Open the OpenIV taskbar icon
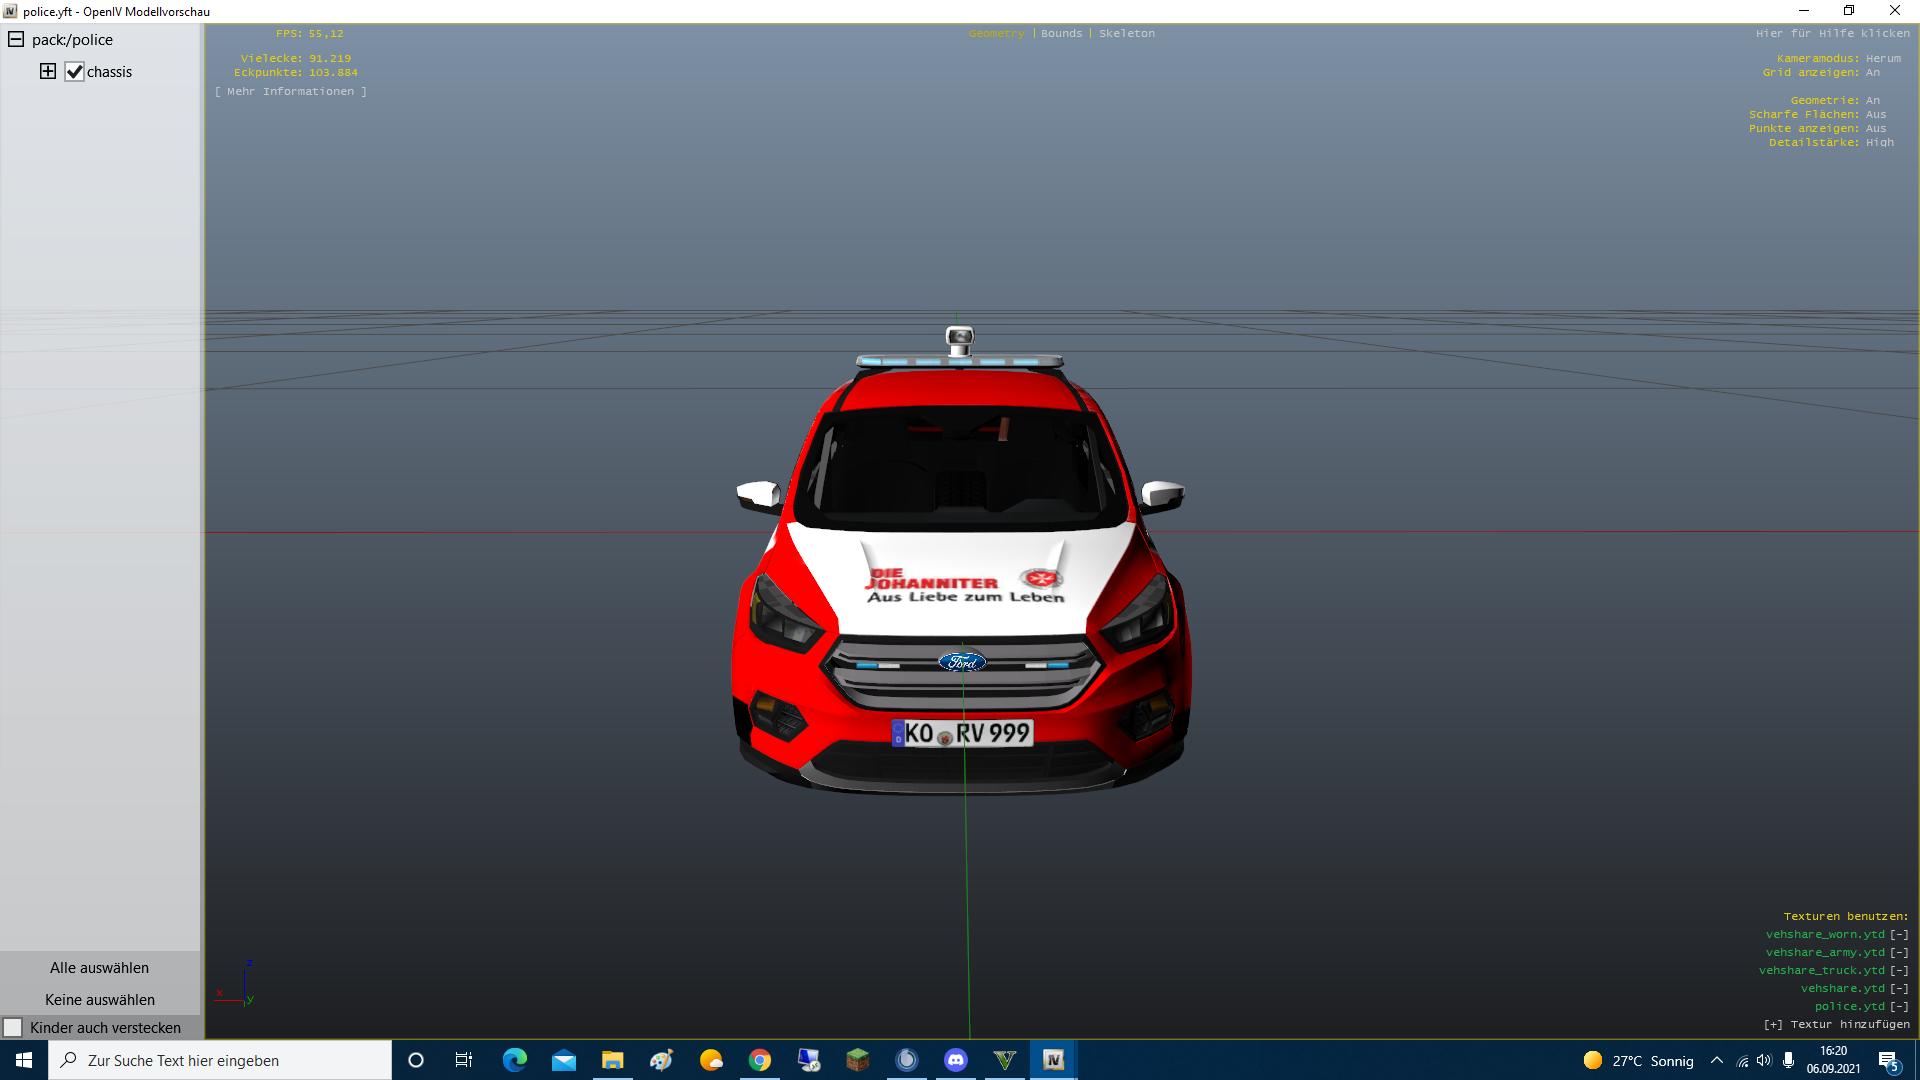The width and height of the screenshot is (1920, 1080). pyautogui.click(x=1053, y=1060)
